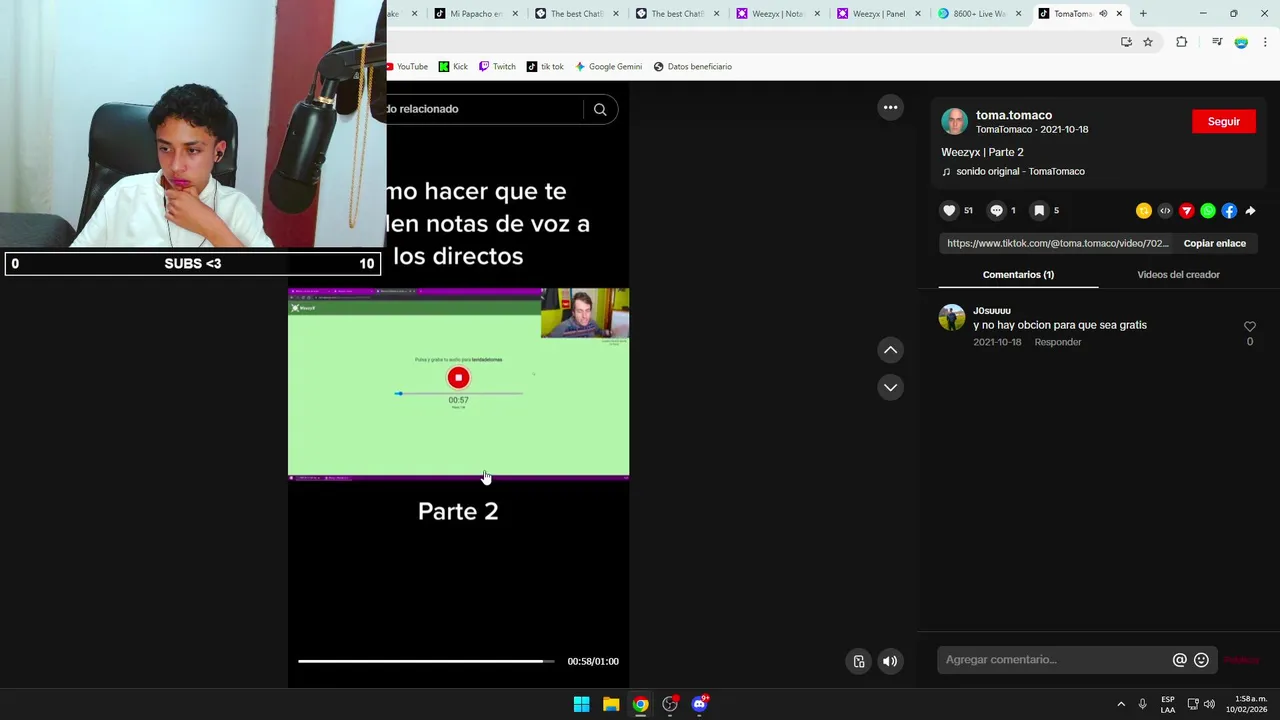Open the emoji picker in comment box
The width and height of the screenshot is (1280, 720).
(x=1202, y=660)
